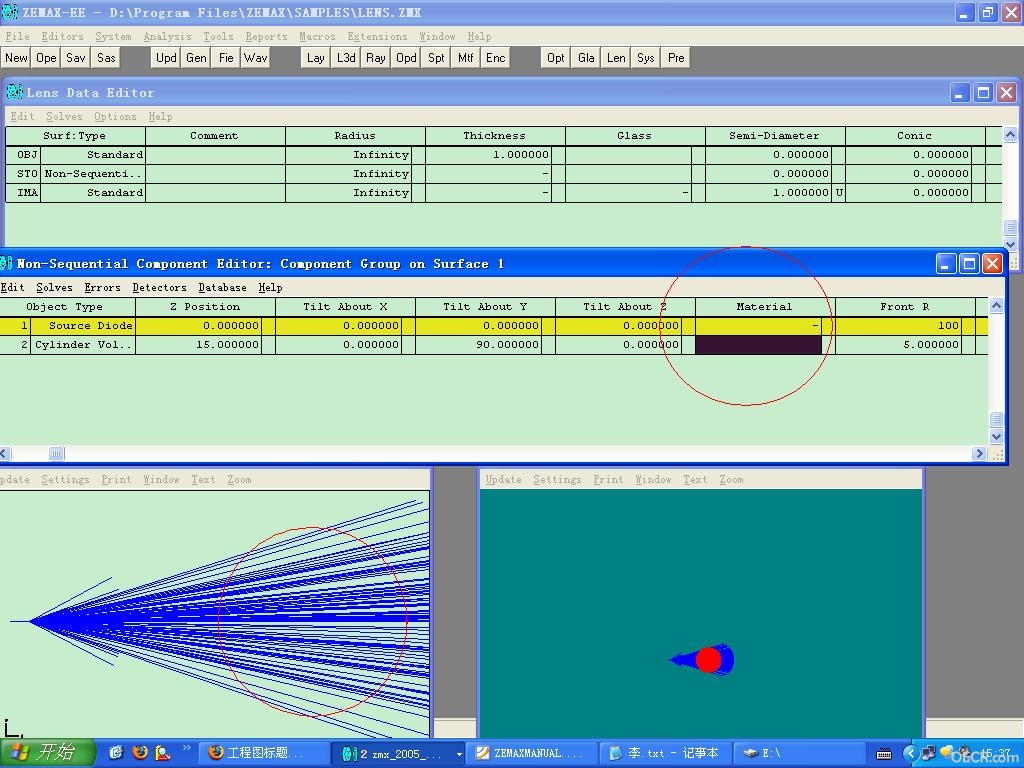Select IMA row Semi-Diameter 1.000000 cell
The image size is (1024, 768).
pos(769,193)
